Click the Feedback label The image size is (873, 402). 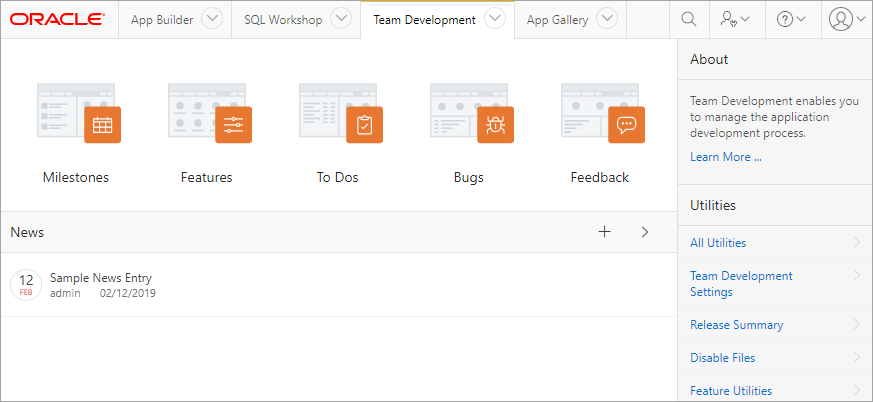[x=600, y=178]
